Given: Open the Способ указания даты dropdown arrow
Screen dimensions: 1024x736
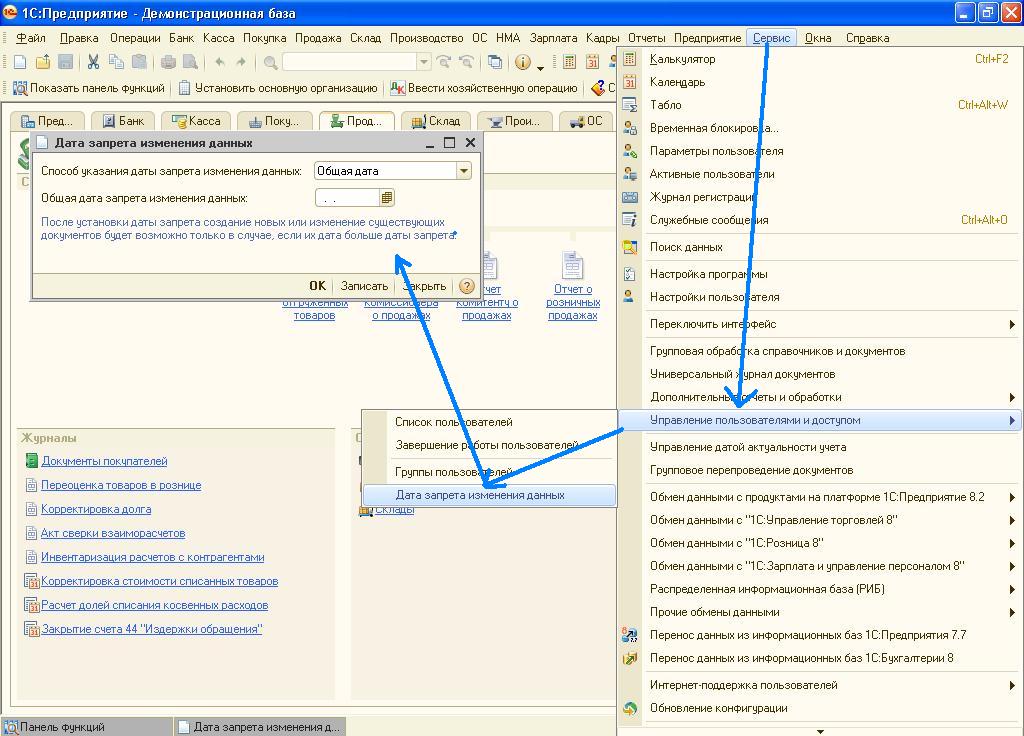Looking at the screenshot, I should pos(464,170).
